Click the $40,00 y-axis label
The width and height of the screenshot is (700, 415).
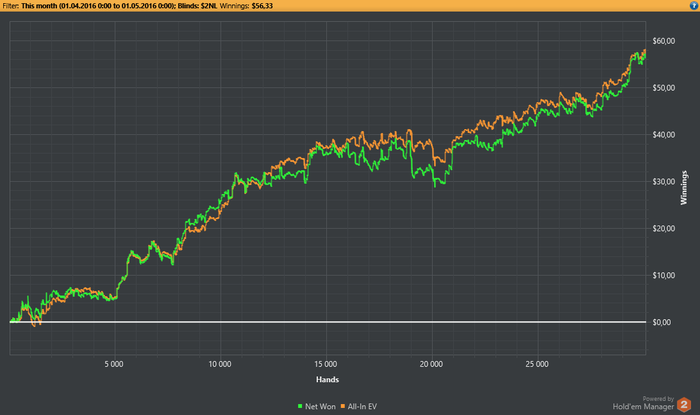663,135
